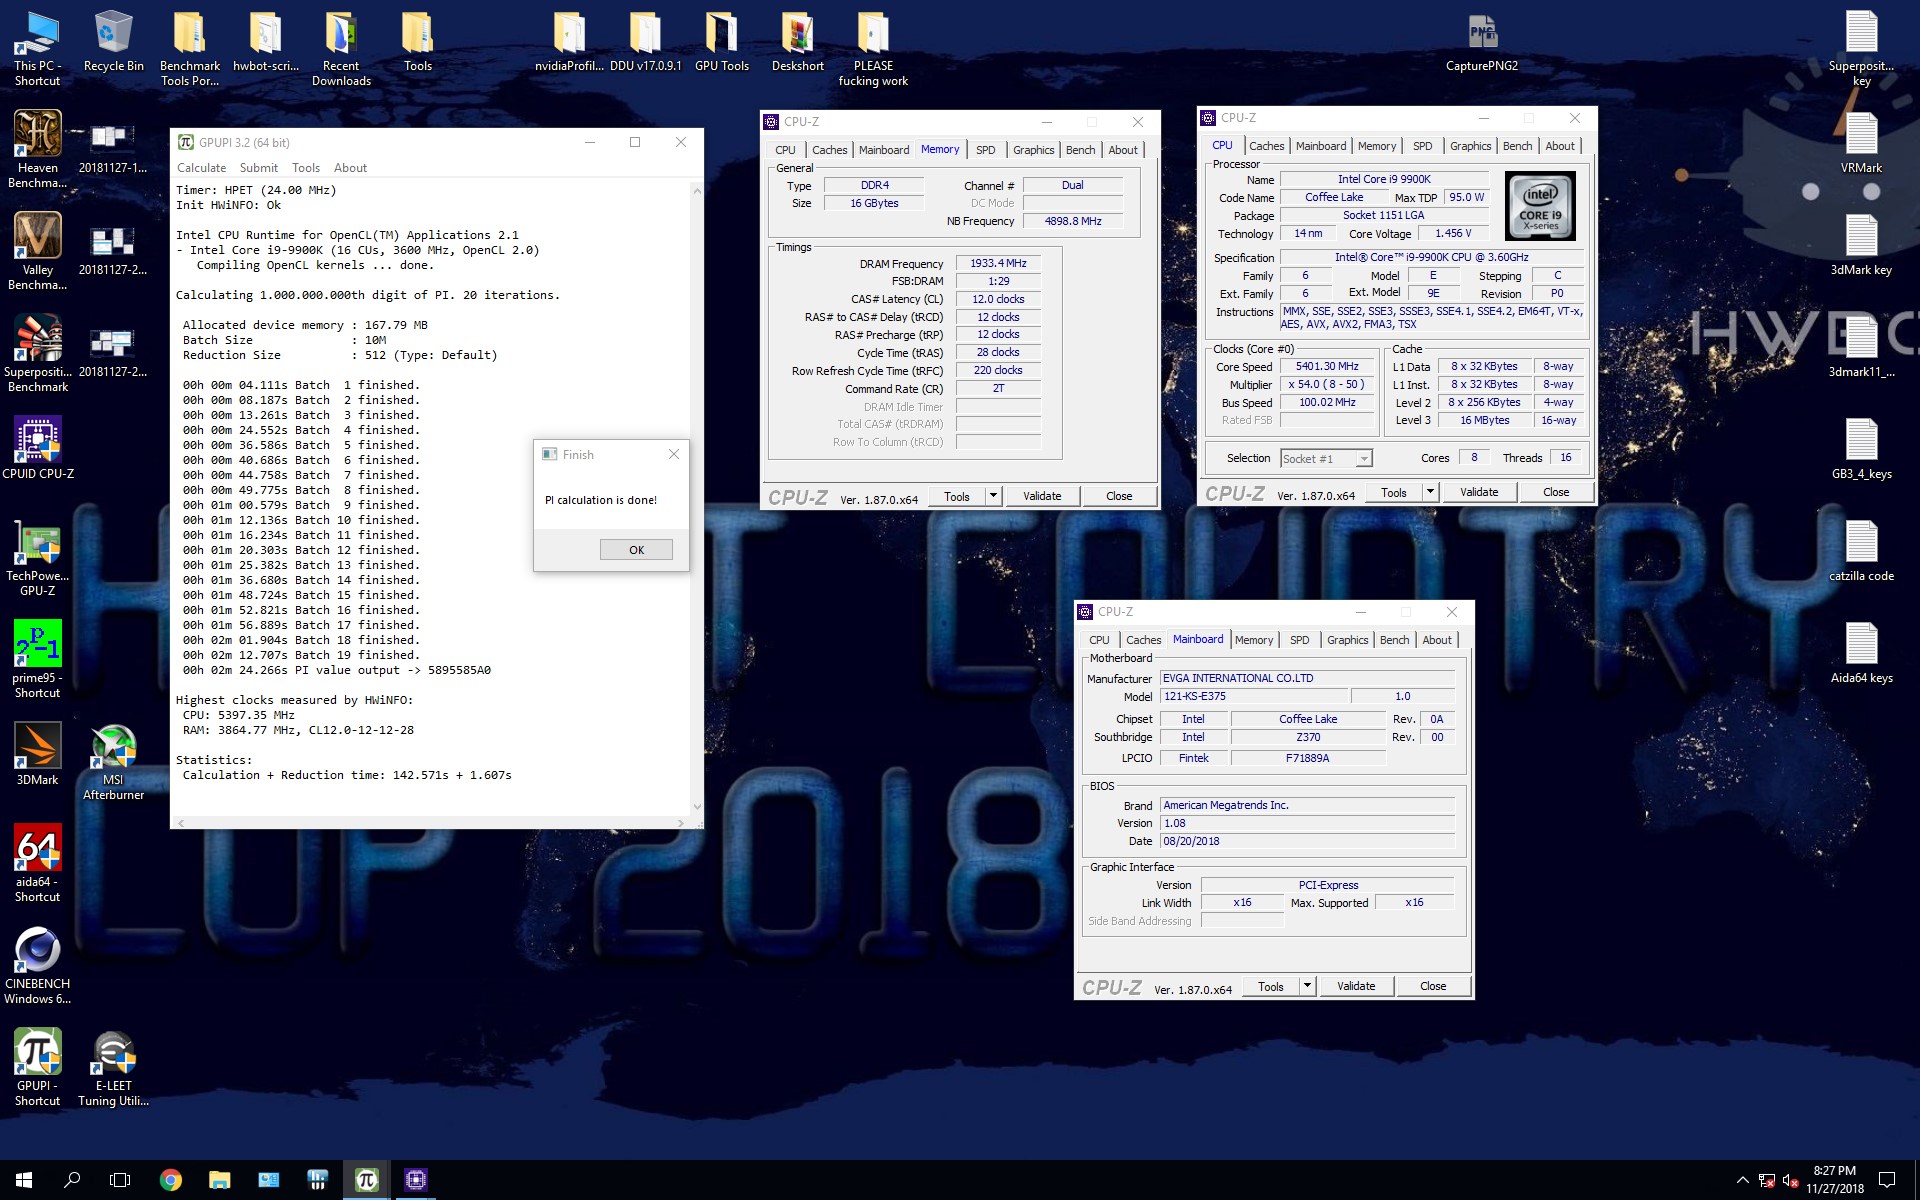Show hidden system tray icons

[x=1743, y=1180]
